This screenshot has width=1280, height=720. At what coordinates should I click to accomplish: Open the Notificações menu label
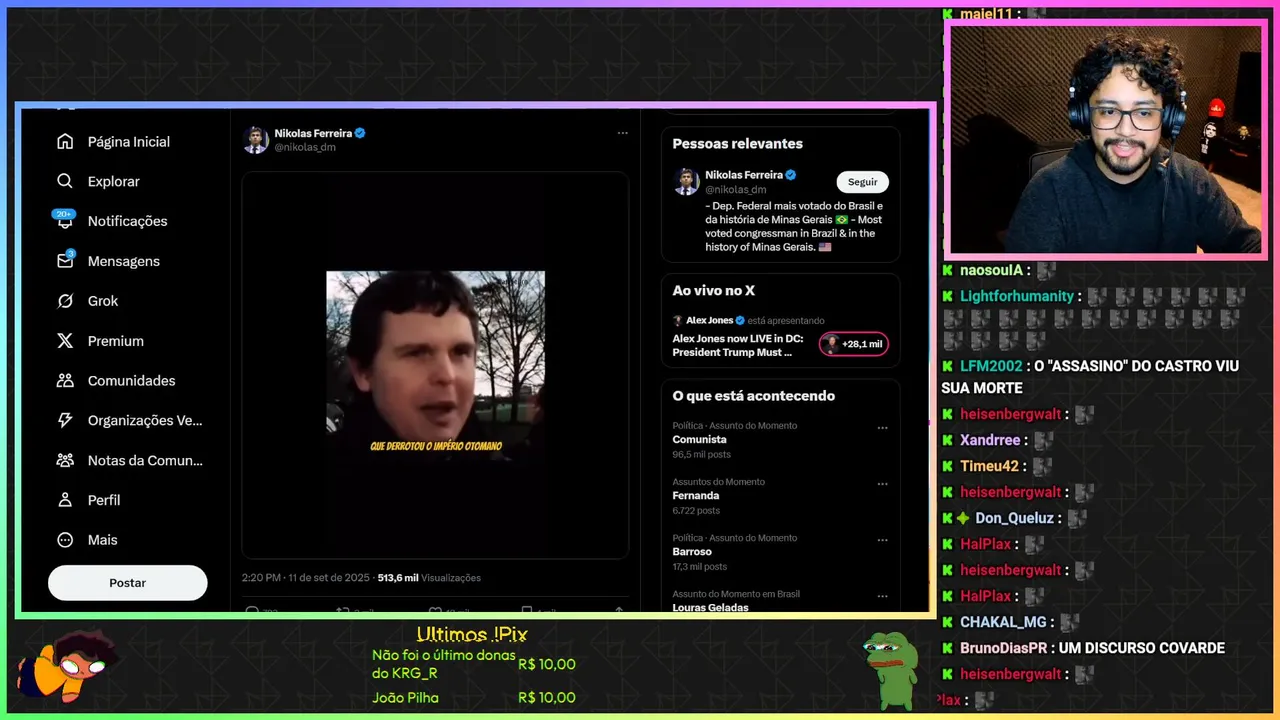[128, 221]
